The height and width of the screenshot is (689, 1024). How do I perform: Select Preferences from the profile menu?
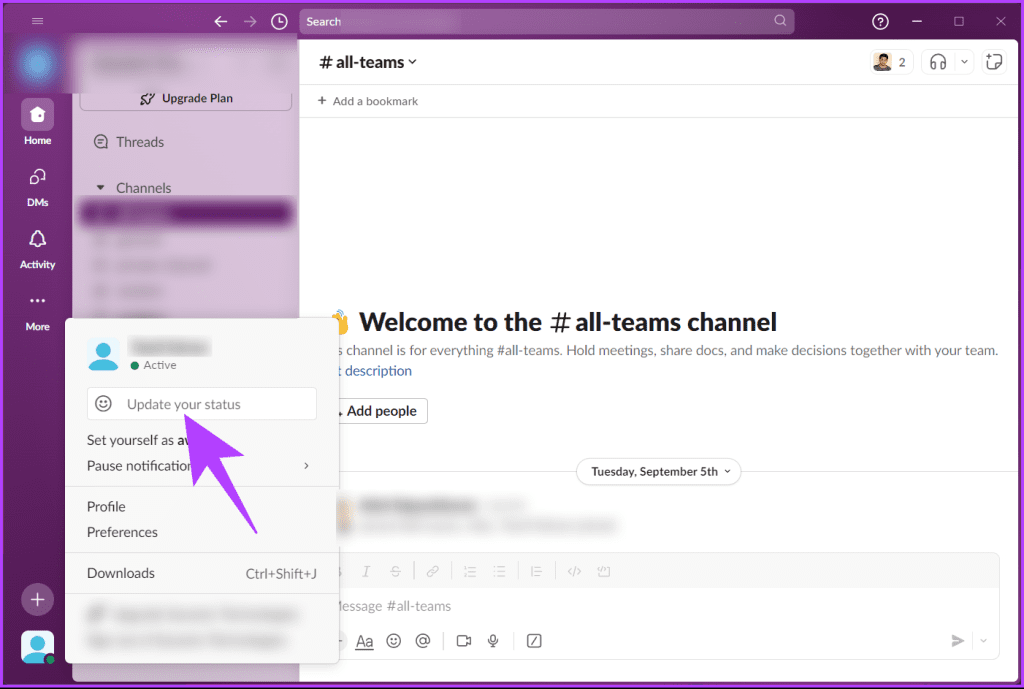click(122, 532)
